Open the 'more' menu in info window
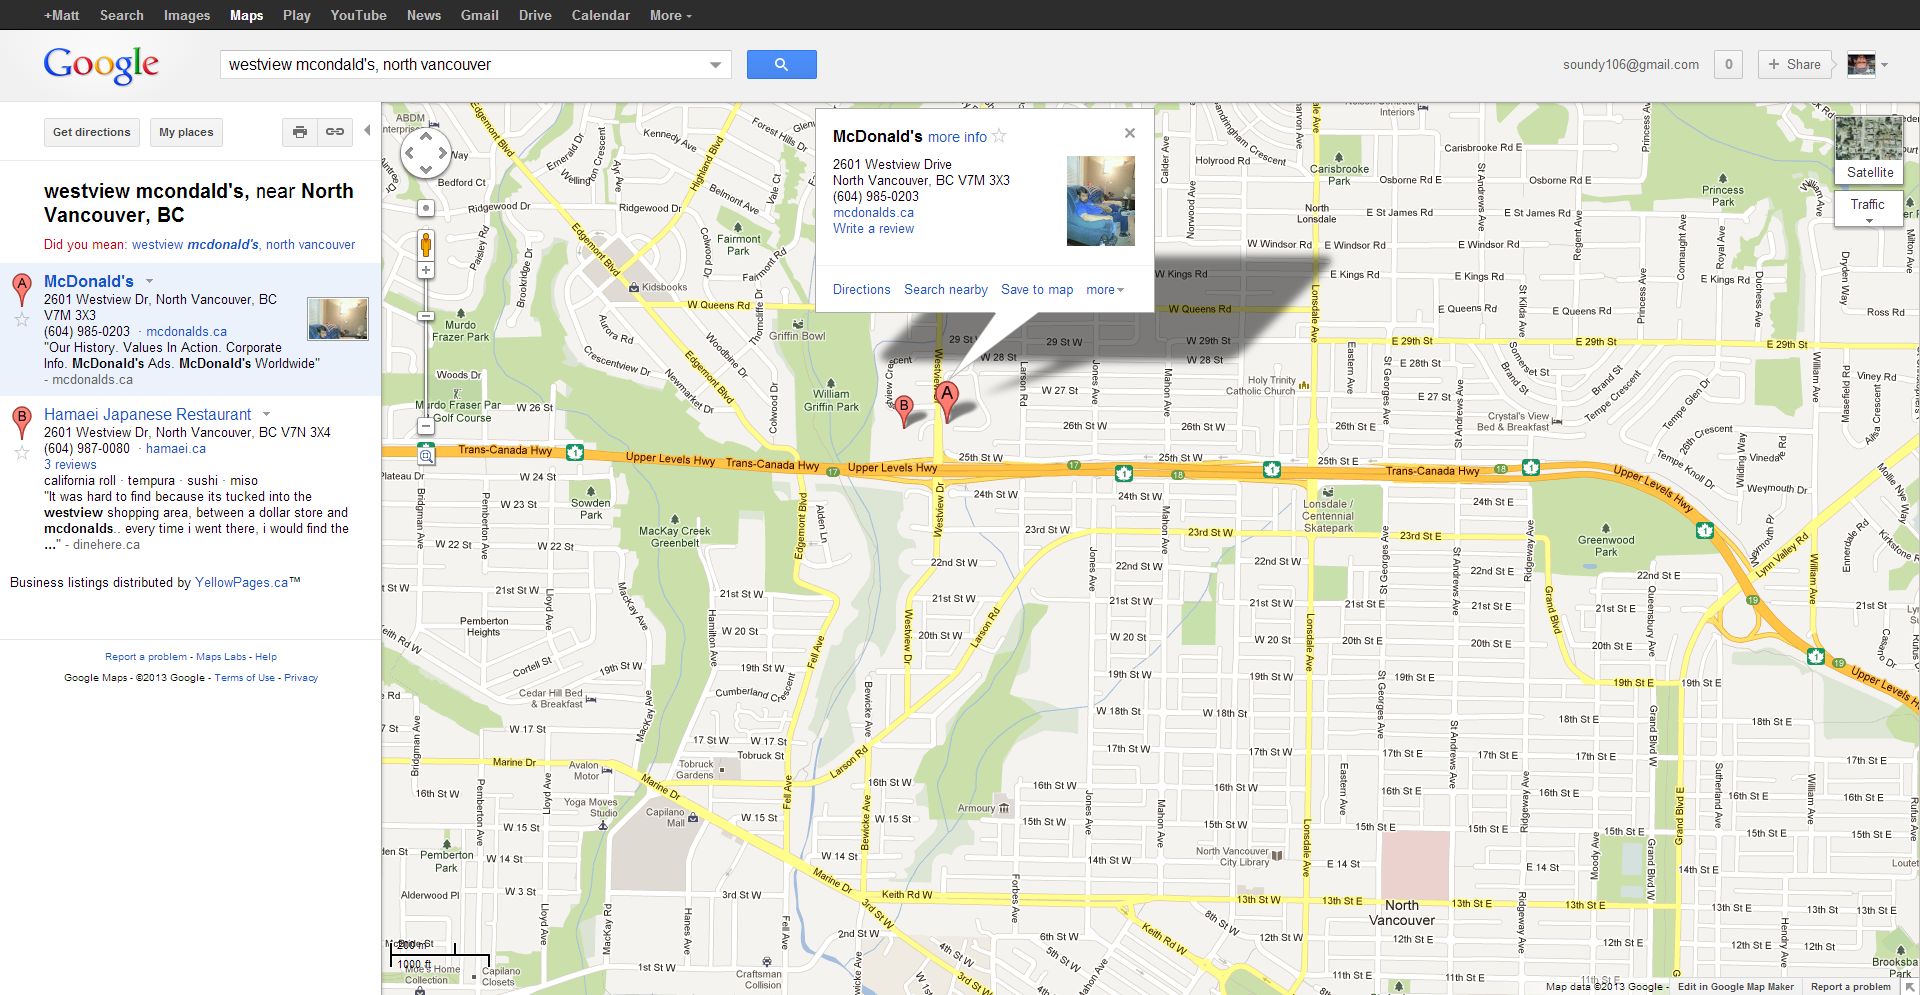The width and height of the screenshot is (1920, 995). point(1105,290)
